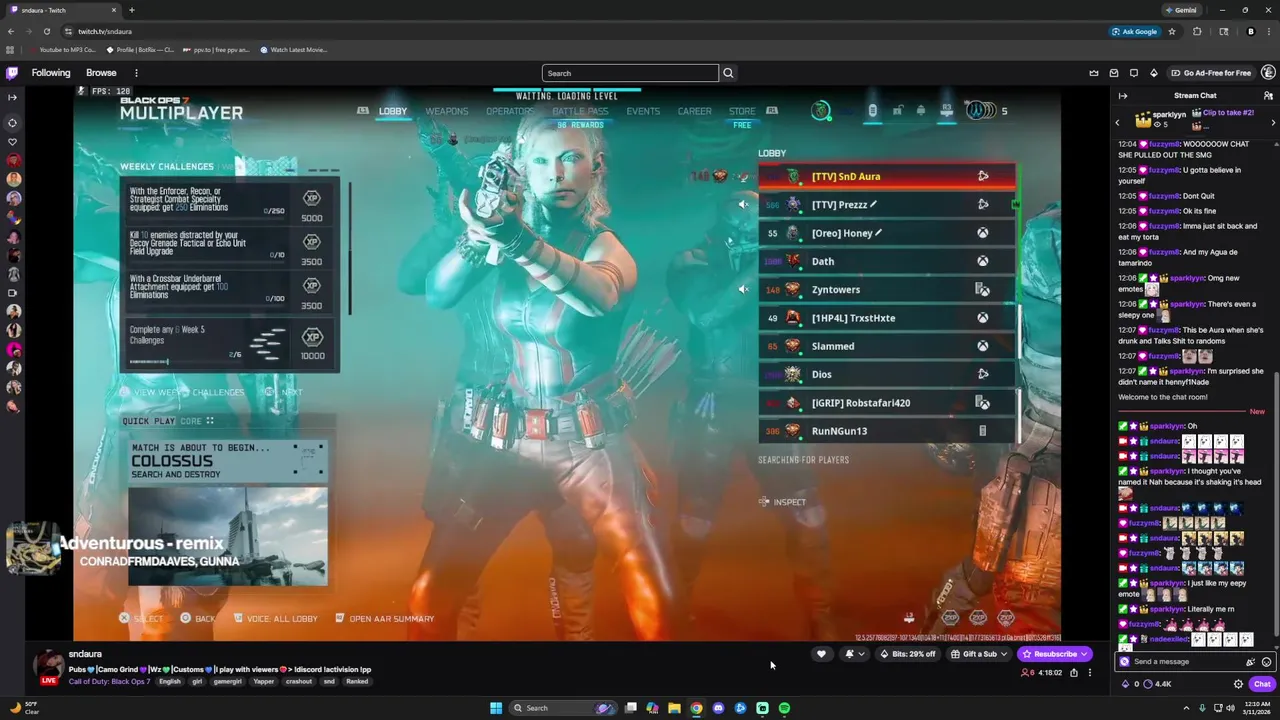Select the sndaura - Twitch browser tab
The width and height of the screenshot is (1280, 720).
pyautogui.click(x=62, y=10)
